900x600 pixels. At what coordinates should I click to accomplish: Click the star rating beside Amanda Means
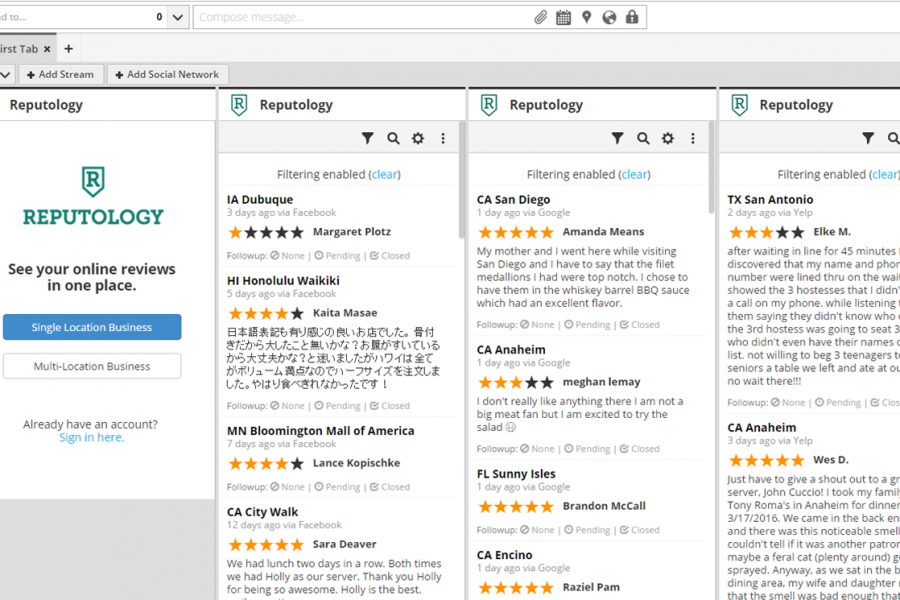515,233
